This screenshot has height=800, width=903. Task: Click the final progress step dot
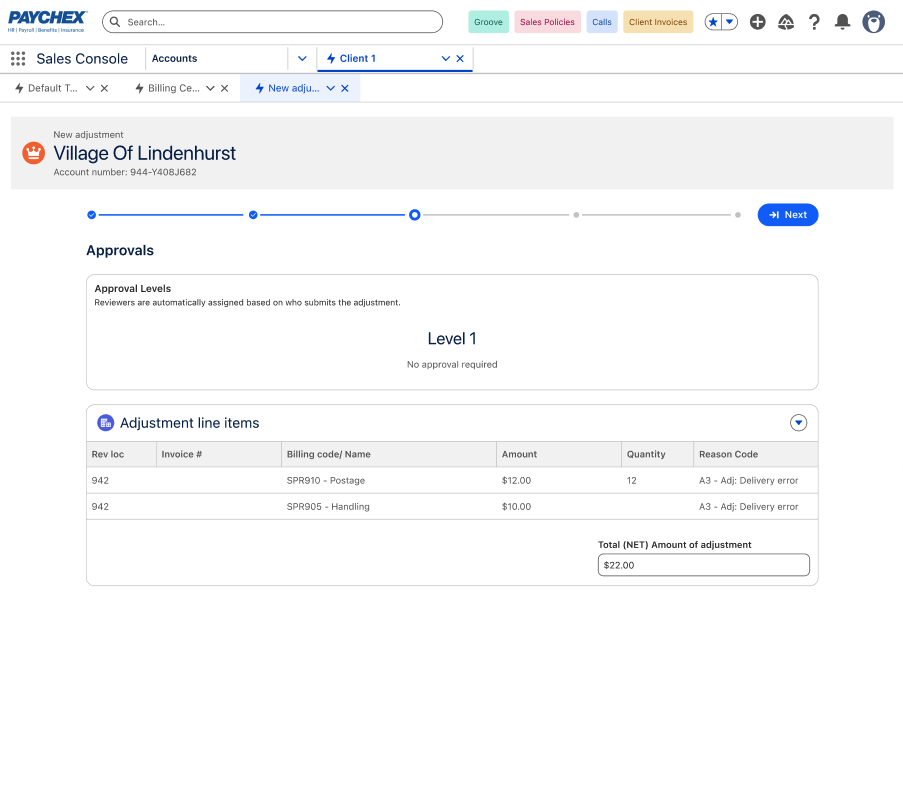pyautogui.click(x=738, y=215)
